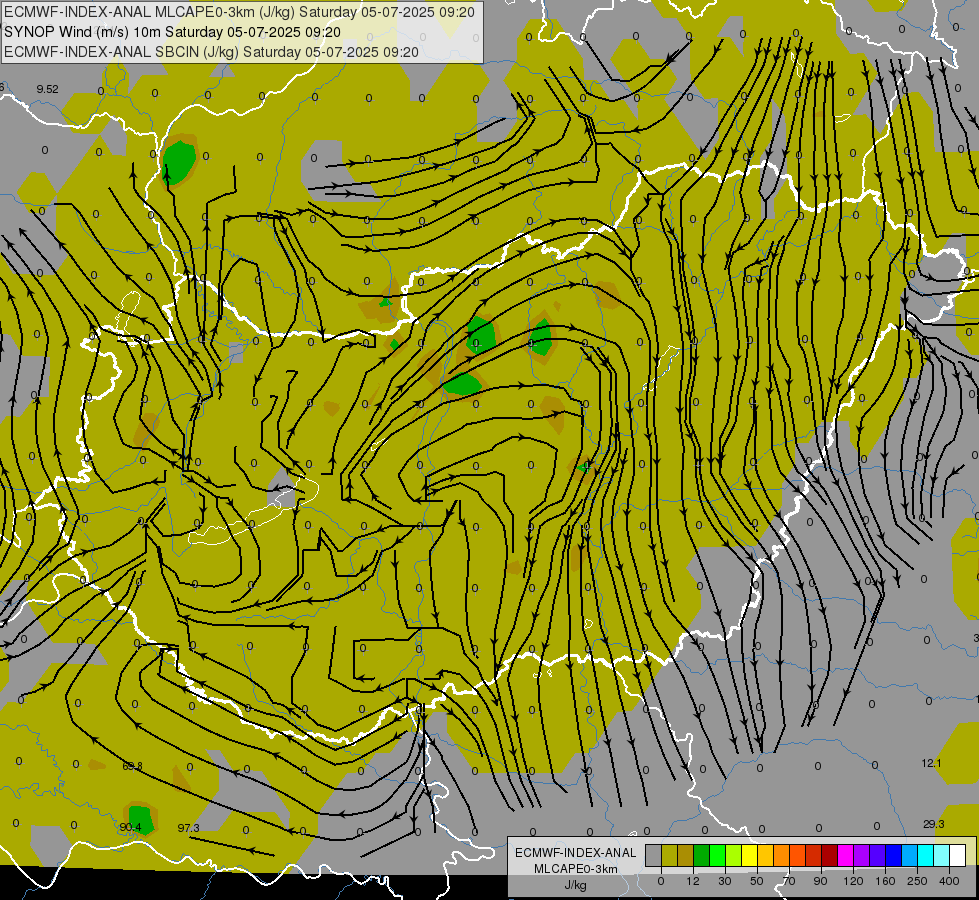This screenshot has height=900, width=979.
Task: Select the gray swatch in the legend
Action: pos(654,855)
